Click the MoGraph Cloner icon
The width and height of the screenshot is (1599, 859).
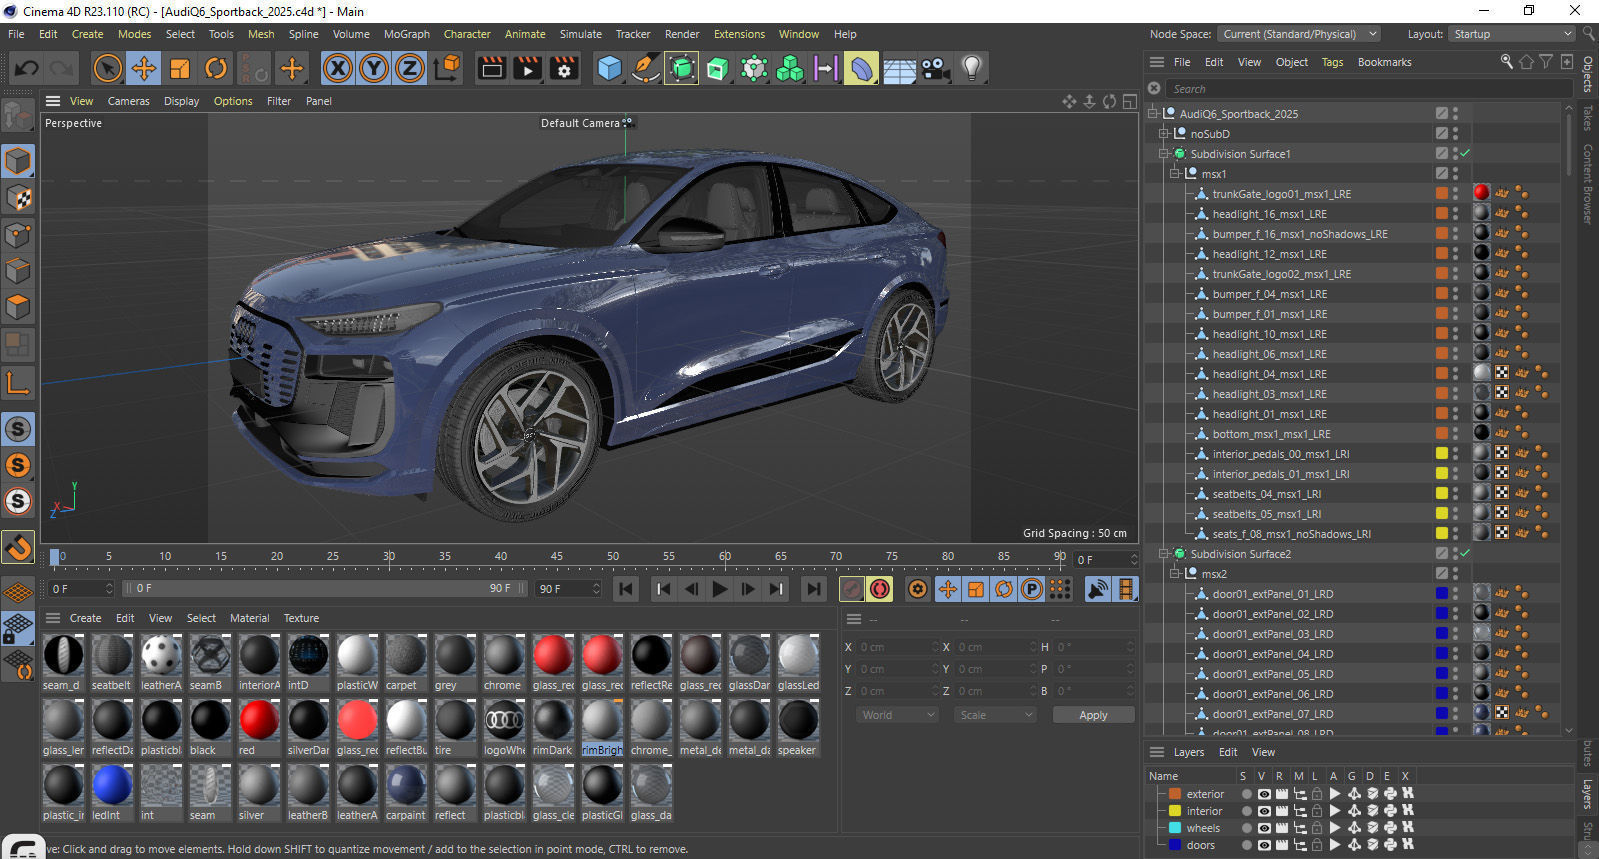[790, 68]
